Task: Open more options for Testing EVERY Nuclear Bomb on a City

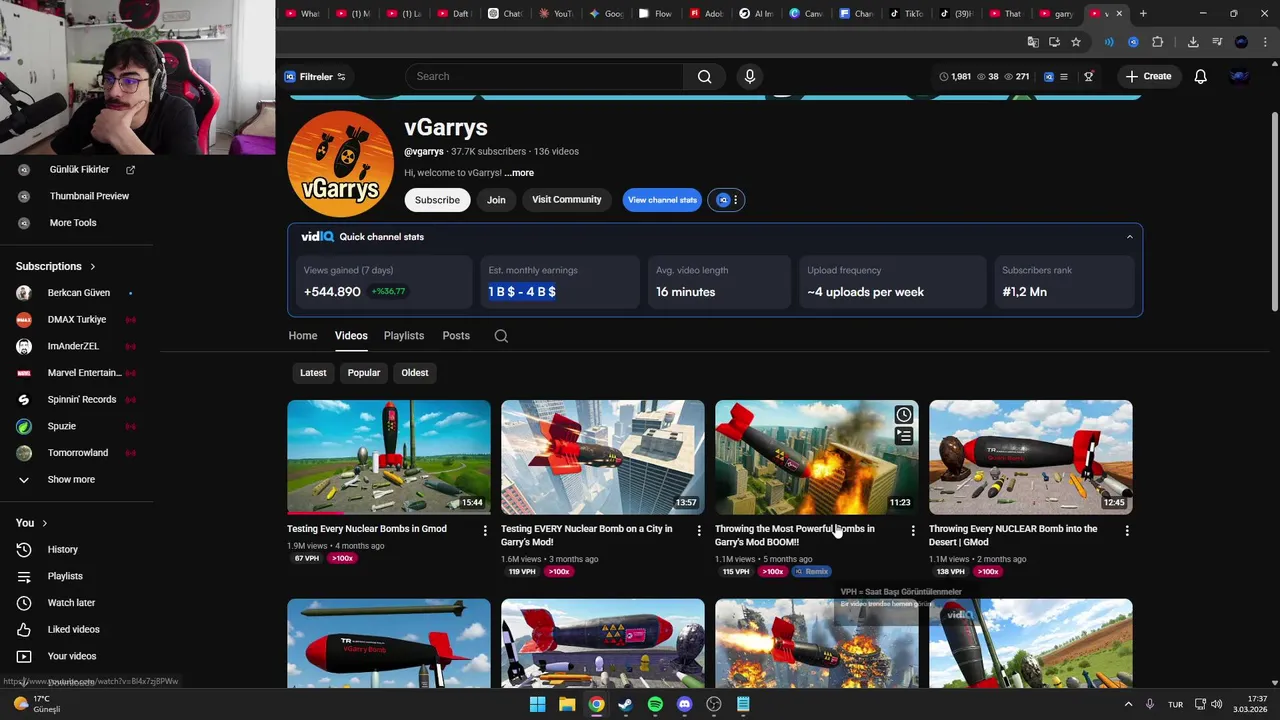Action: coord(699,531)
